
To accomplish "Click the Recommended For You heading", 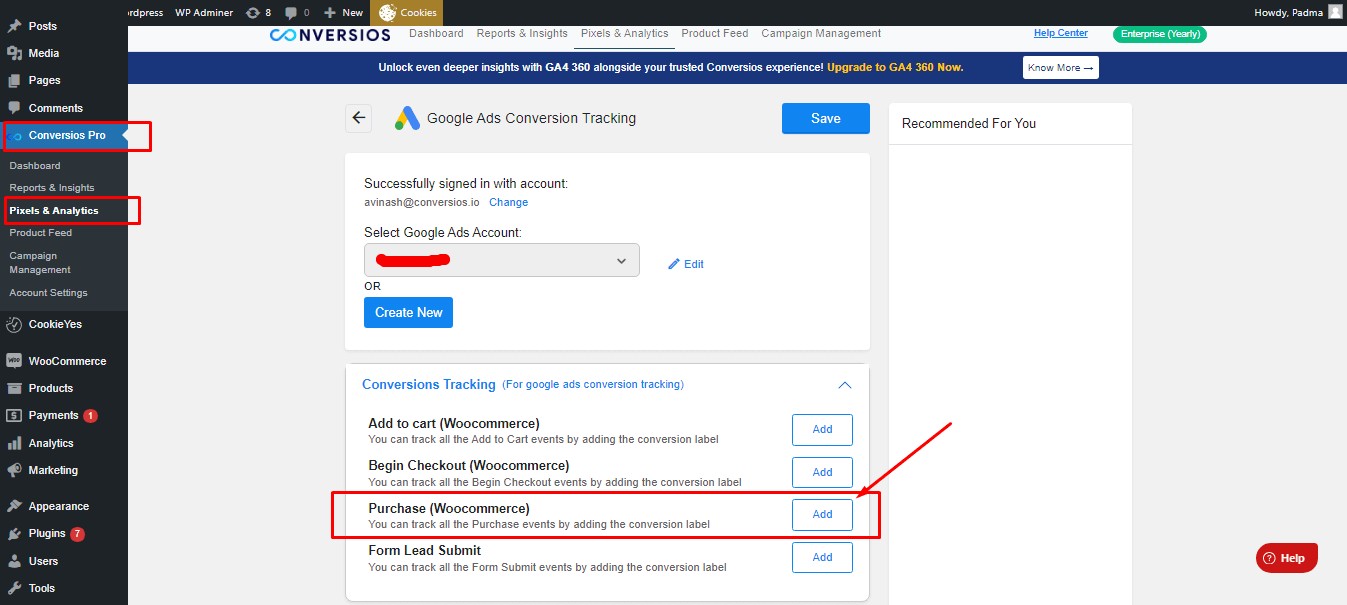I will [x=969, y=123].
